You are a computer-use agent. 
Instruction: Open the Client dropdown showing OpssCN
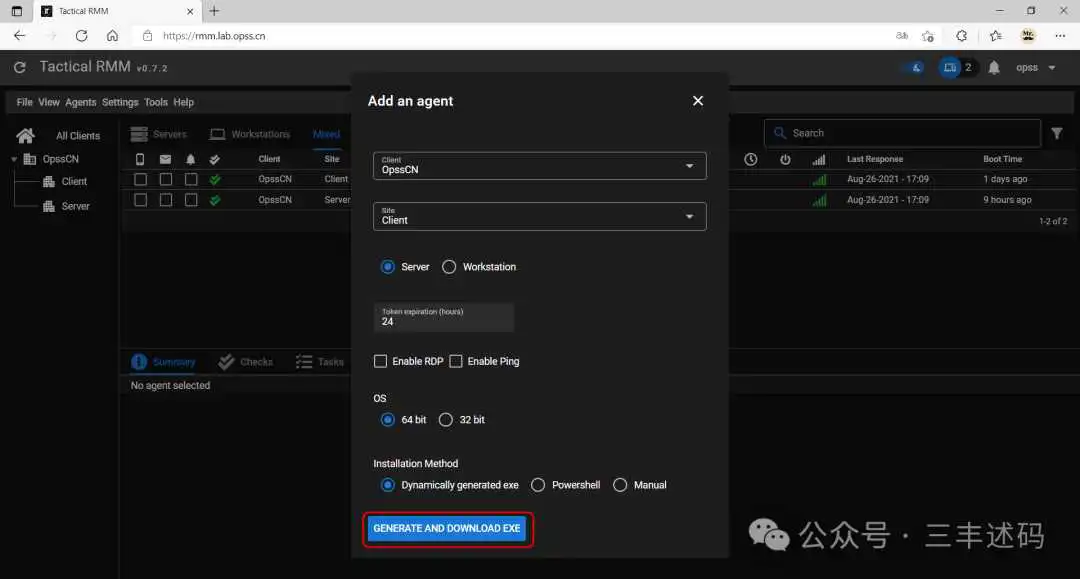pos(539,165)
